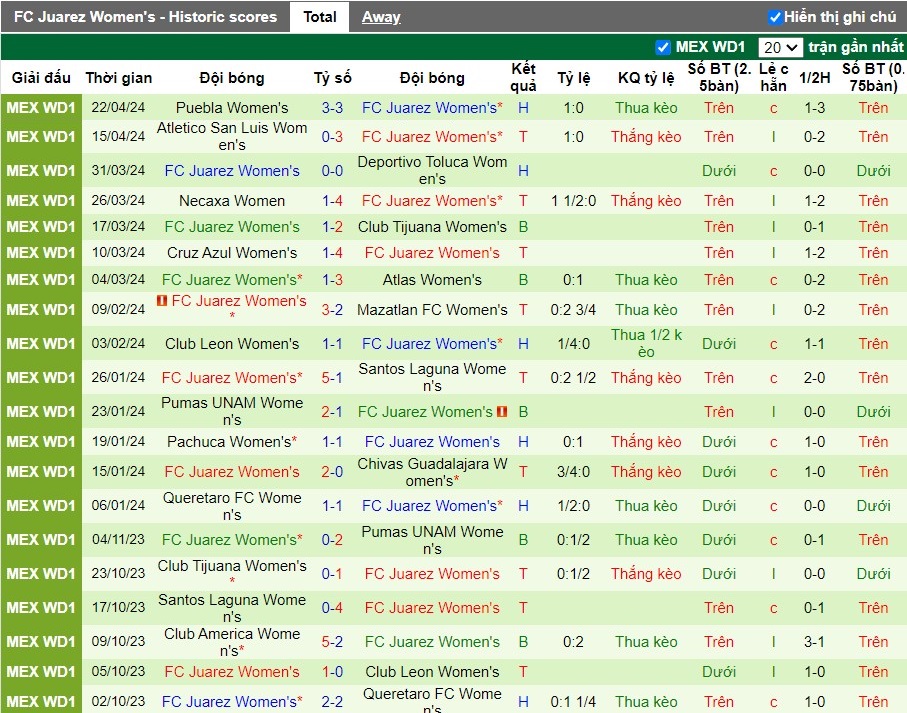Toggle the Hiển thị ghi chú checkbox
907x713 pixels.
click(x=775, y=17)
